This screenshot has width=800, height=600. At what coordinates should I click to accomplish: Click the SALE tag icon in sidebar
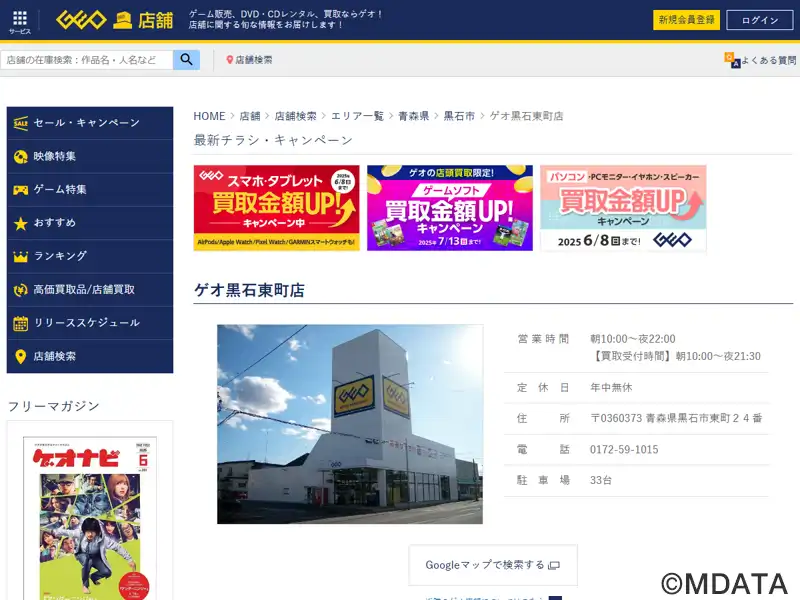point(20,123)
